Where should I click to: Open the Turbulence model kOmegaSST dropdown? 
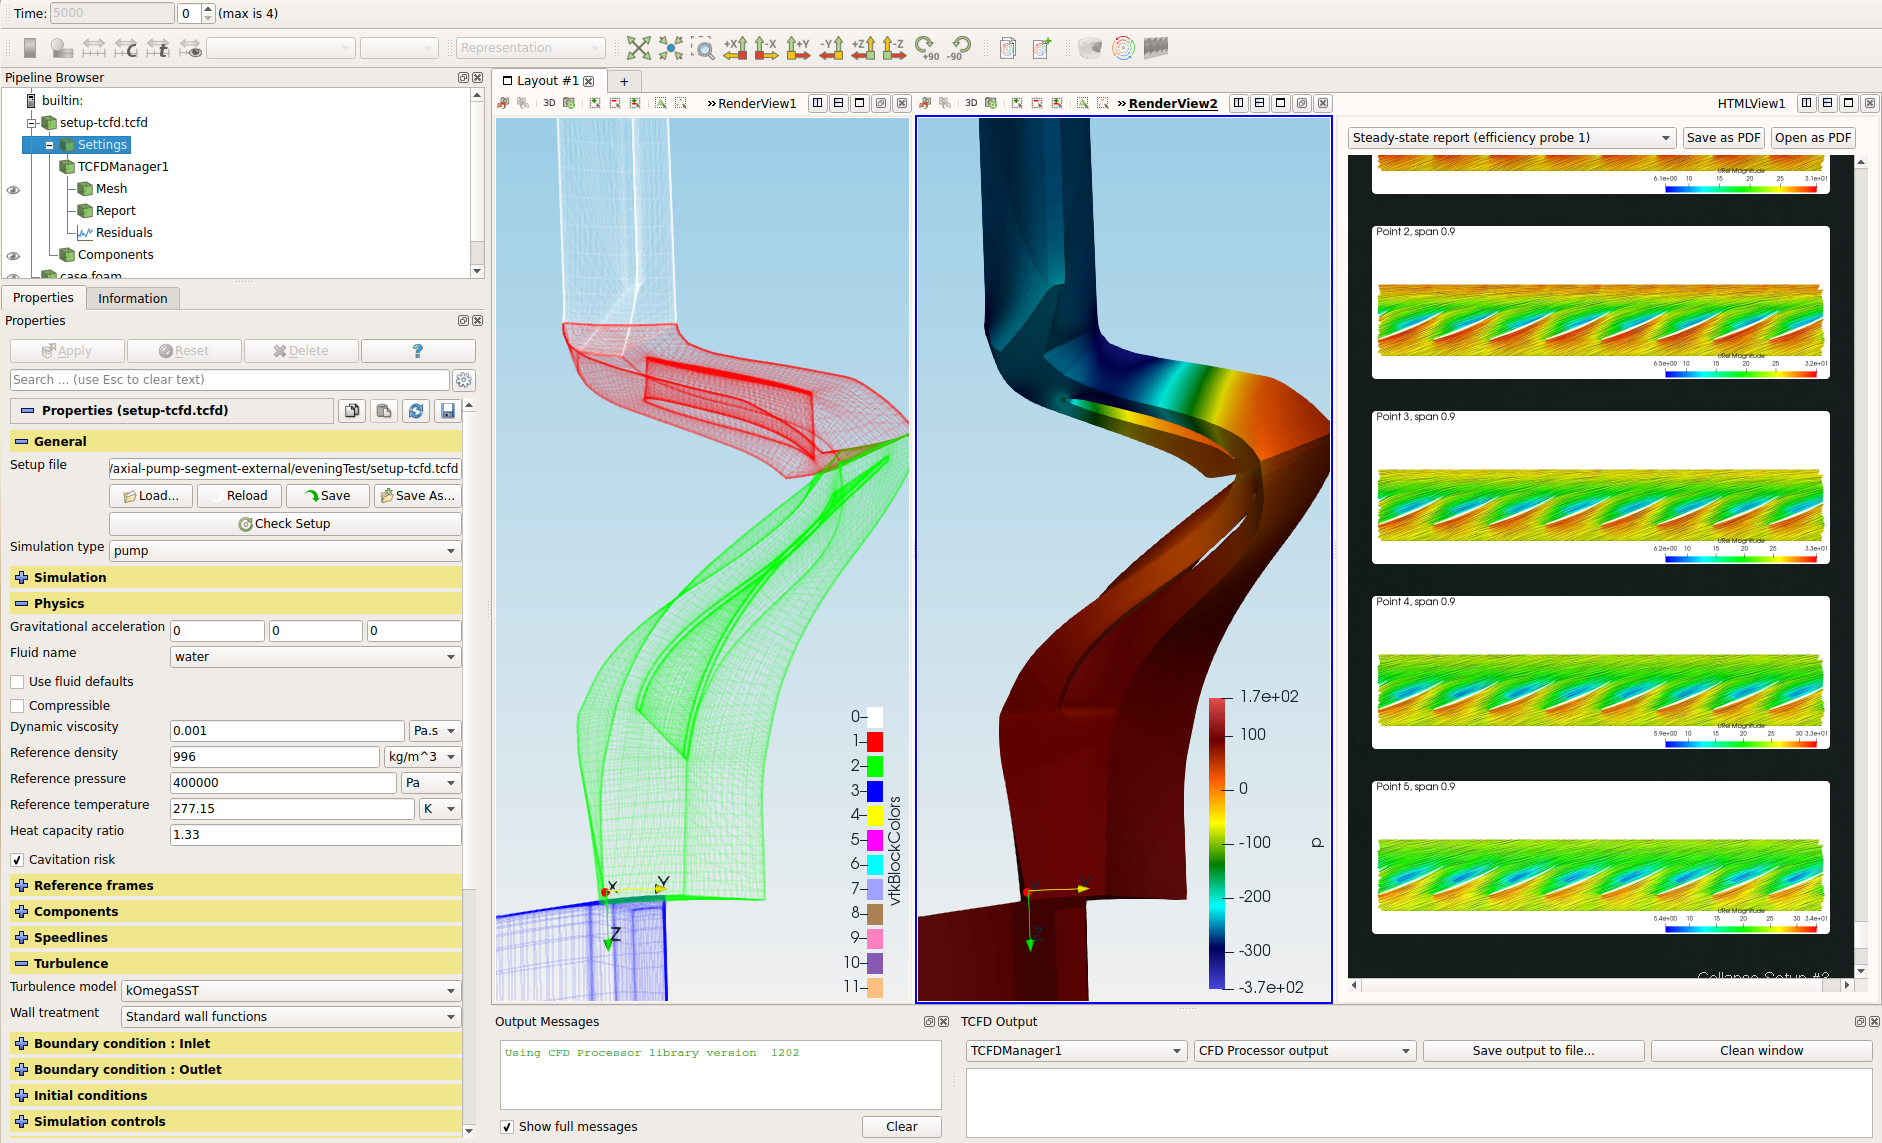pos(290,991)
